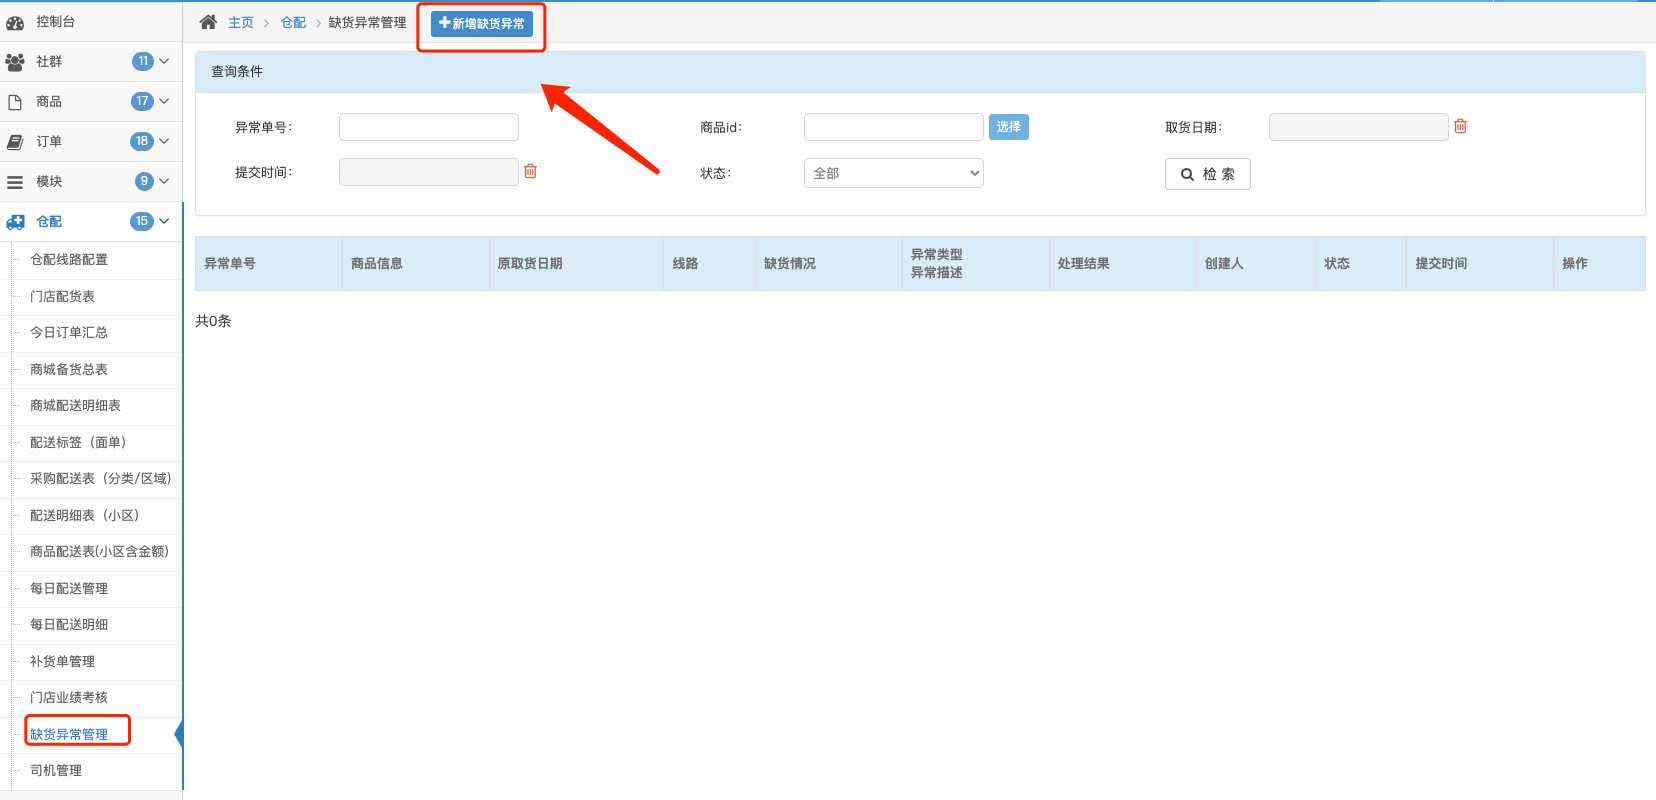Open the 商品 sidebar menu
Viewport: 1656px width, 800px height.
click(91, 102)
